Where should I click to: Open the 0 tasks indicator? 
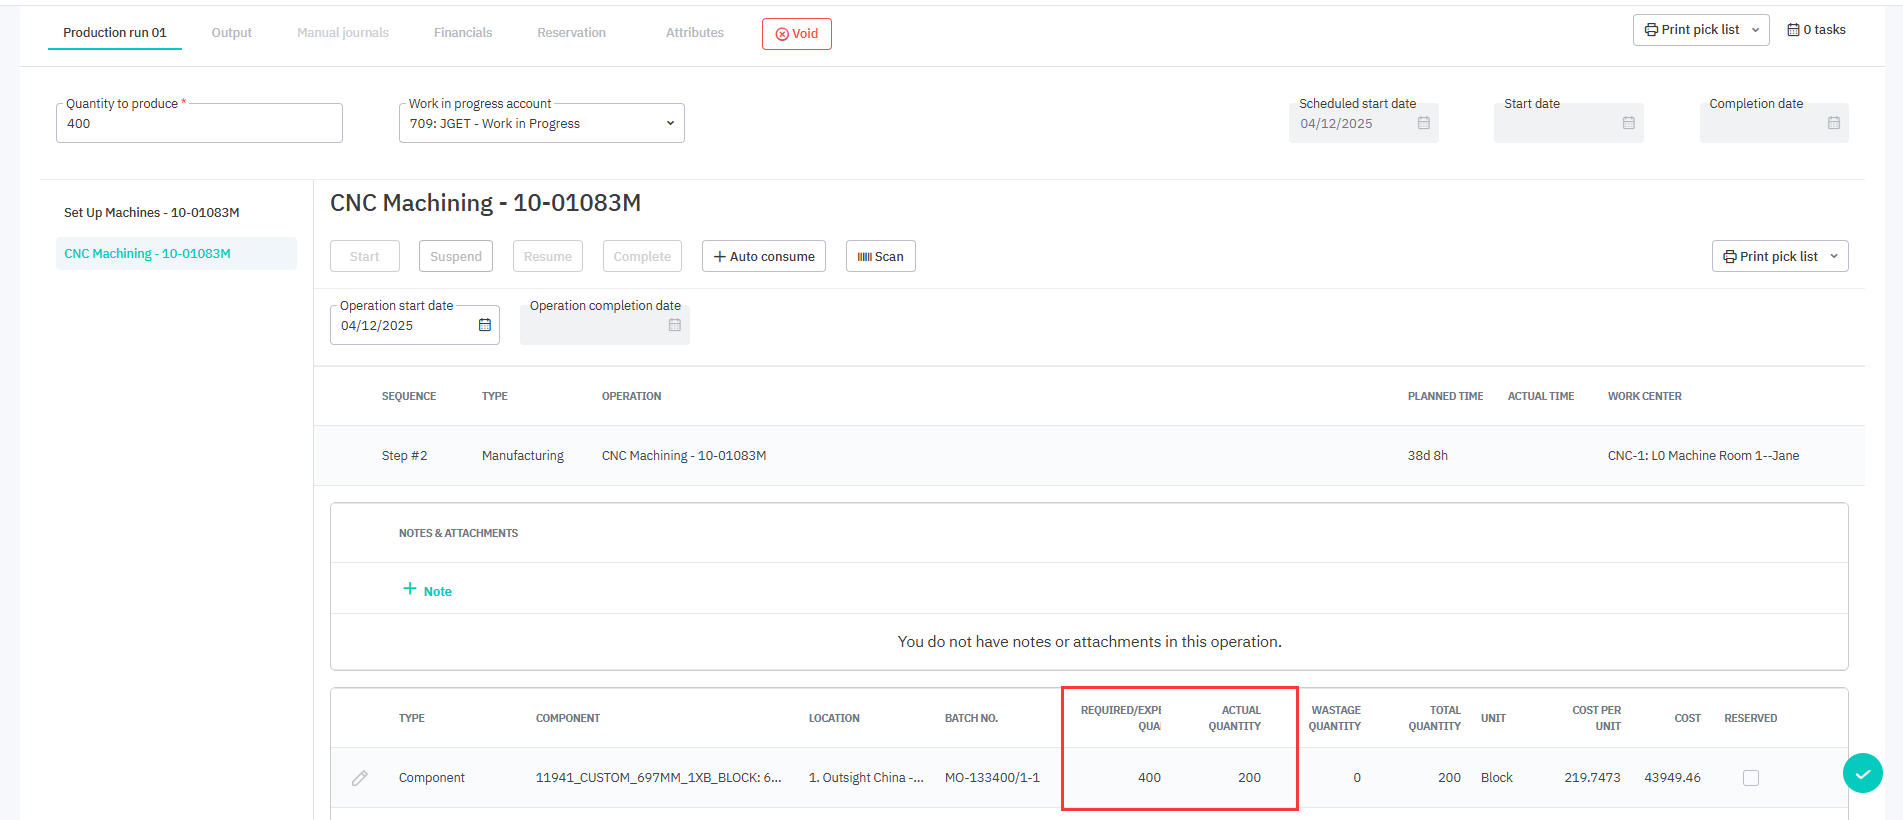click(1816, 30)
